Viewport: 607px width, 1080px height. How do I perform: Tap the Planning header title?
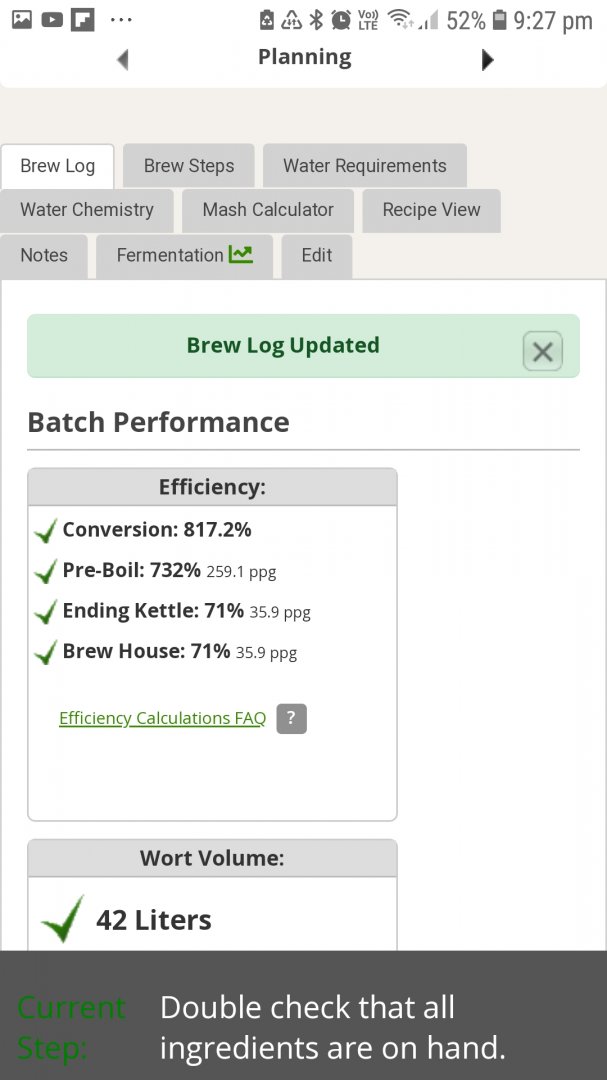coord(304,57)
